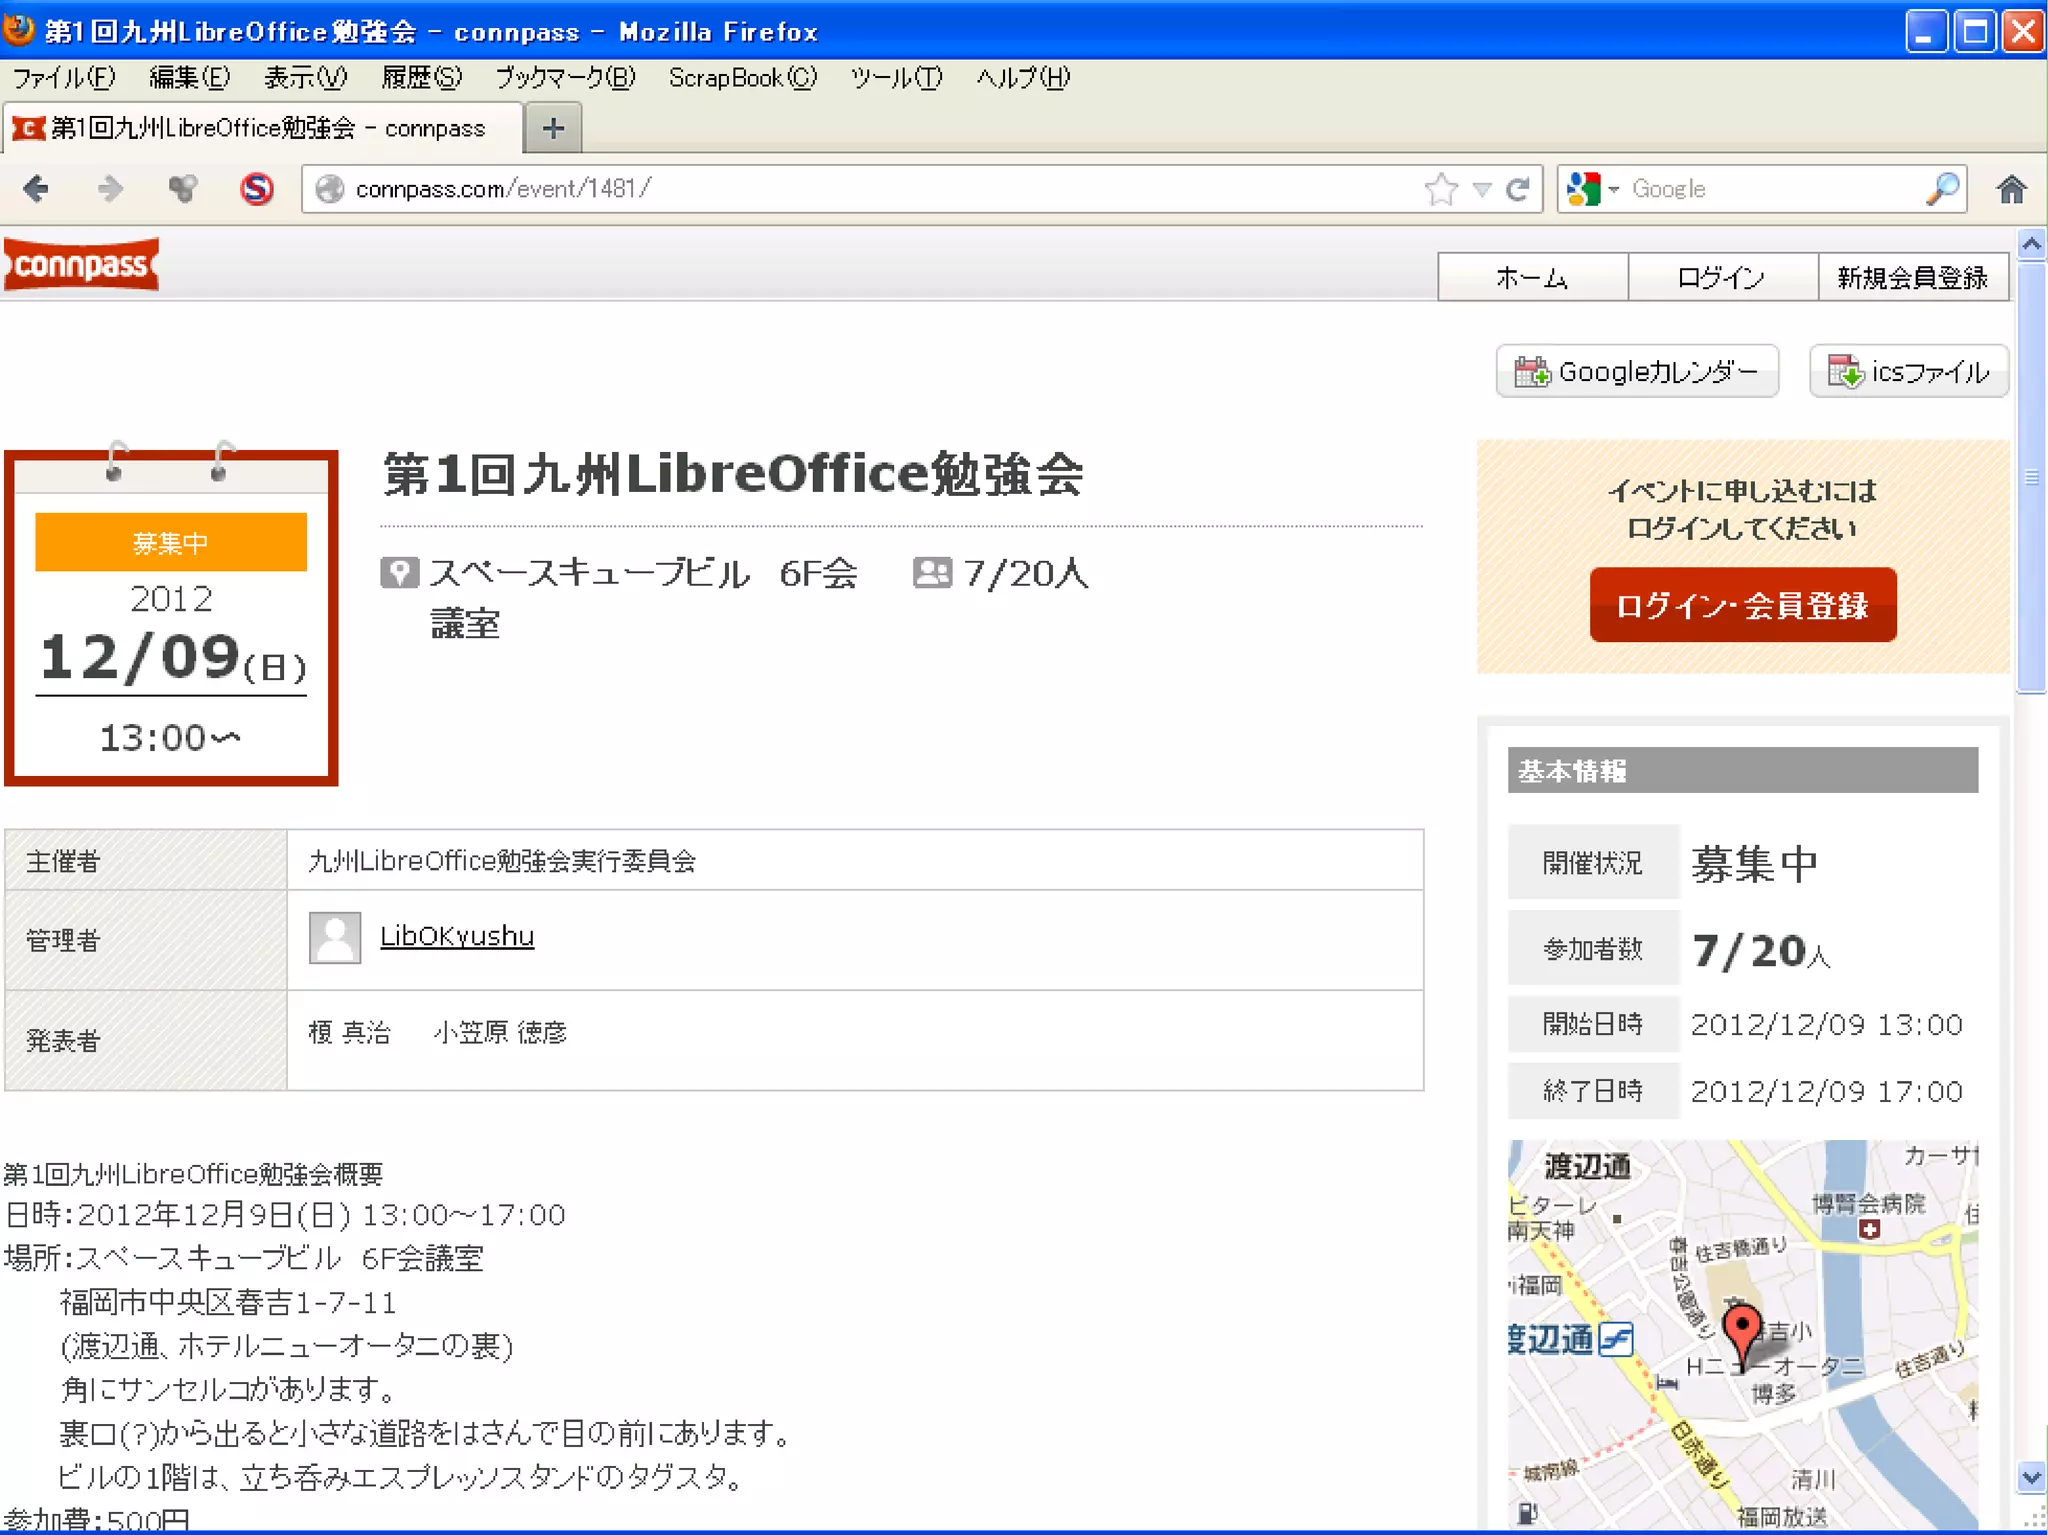Screen dimensions: 2048x1535
Task: Click the browser Back arrow button
Action: [36, 189]
